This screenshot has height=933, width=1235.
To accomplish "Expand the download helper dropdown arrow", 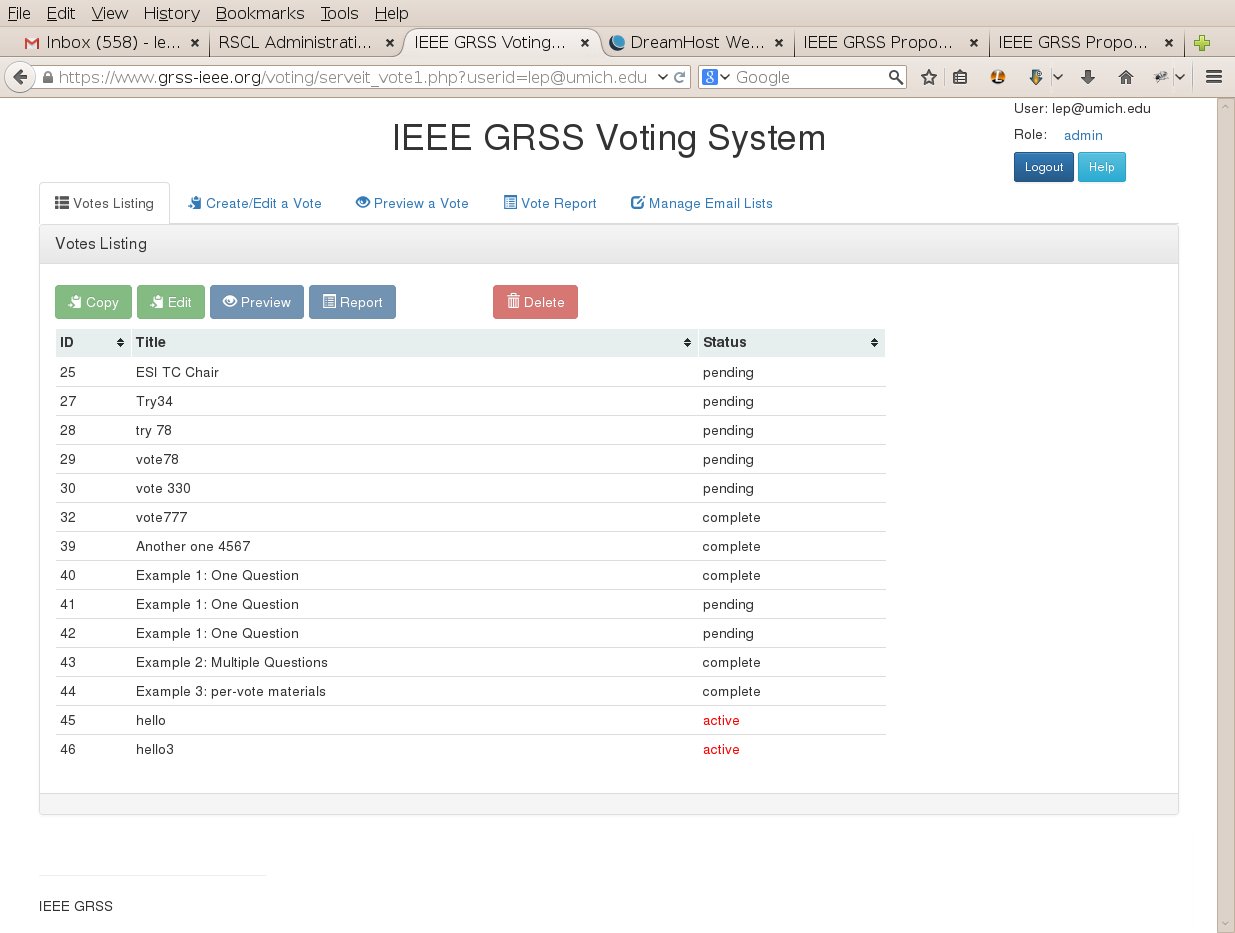I will tap(1057, 77).
